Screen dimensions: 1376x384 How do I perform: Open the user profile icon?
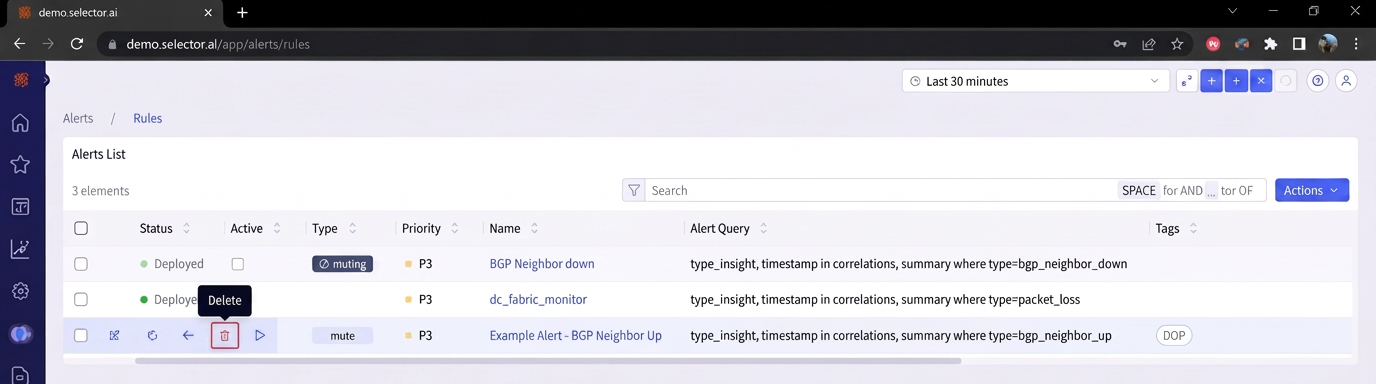1346,81
